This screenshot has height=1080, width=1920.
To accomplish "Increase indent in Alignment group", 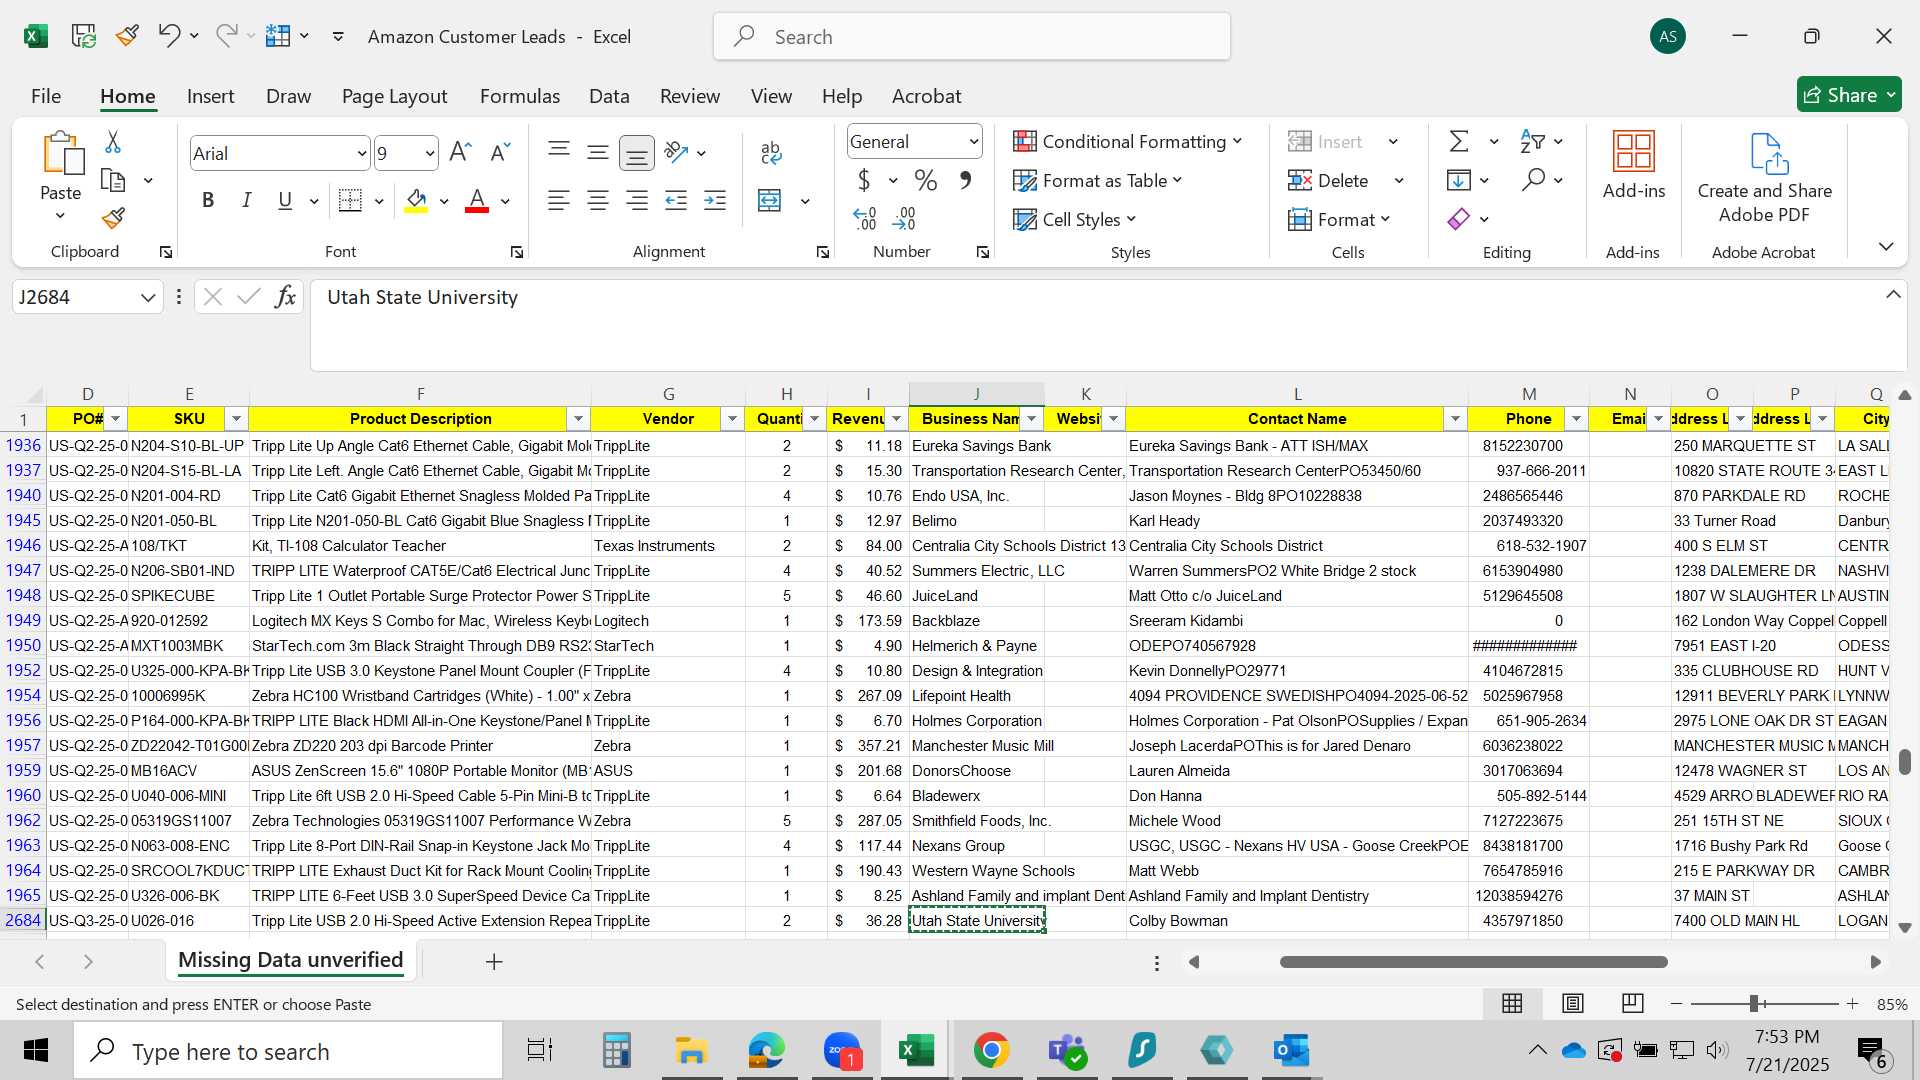I will (x=715, y=200).
